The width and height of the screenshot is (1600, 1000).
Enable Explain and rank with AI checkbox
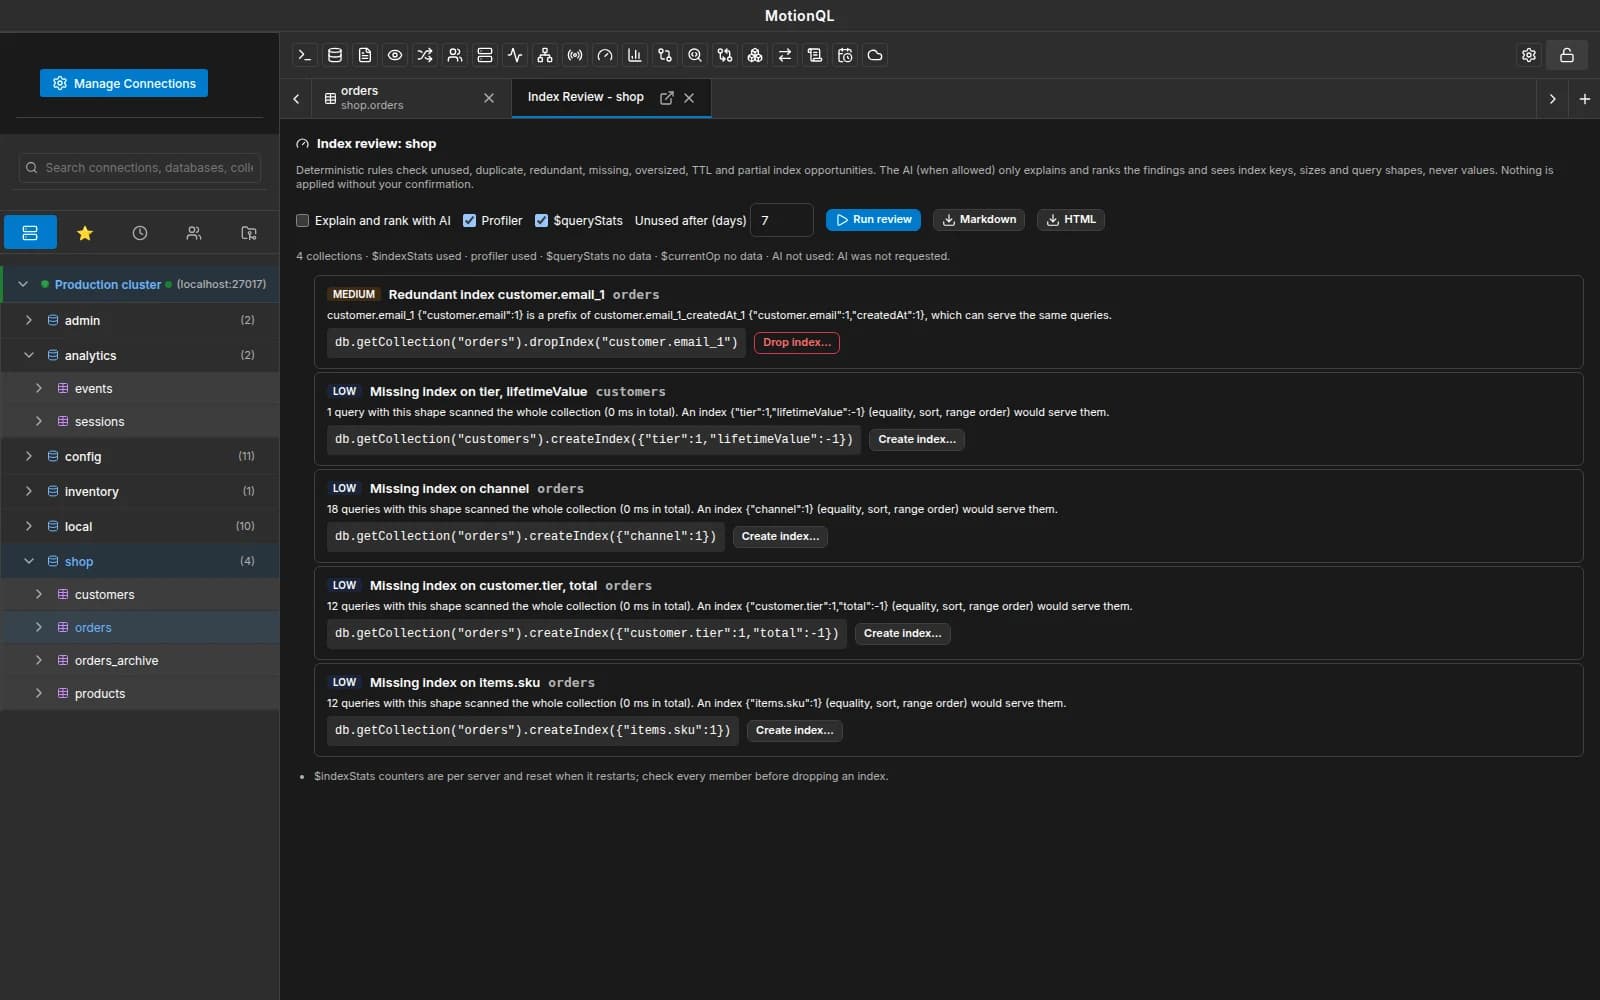click(303, 220)
